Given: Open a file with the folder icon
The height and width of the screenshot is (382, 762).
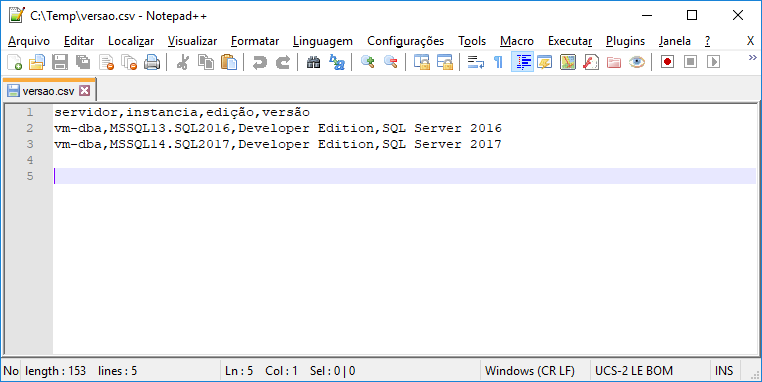Looking at the screenshot, I should point(37,62).
